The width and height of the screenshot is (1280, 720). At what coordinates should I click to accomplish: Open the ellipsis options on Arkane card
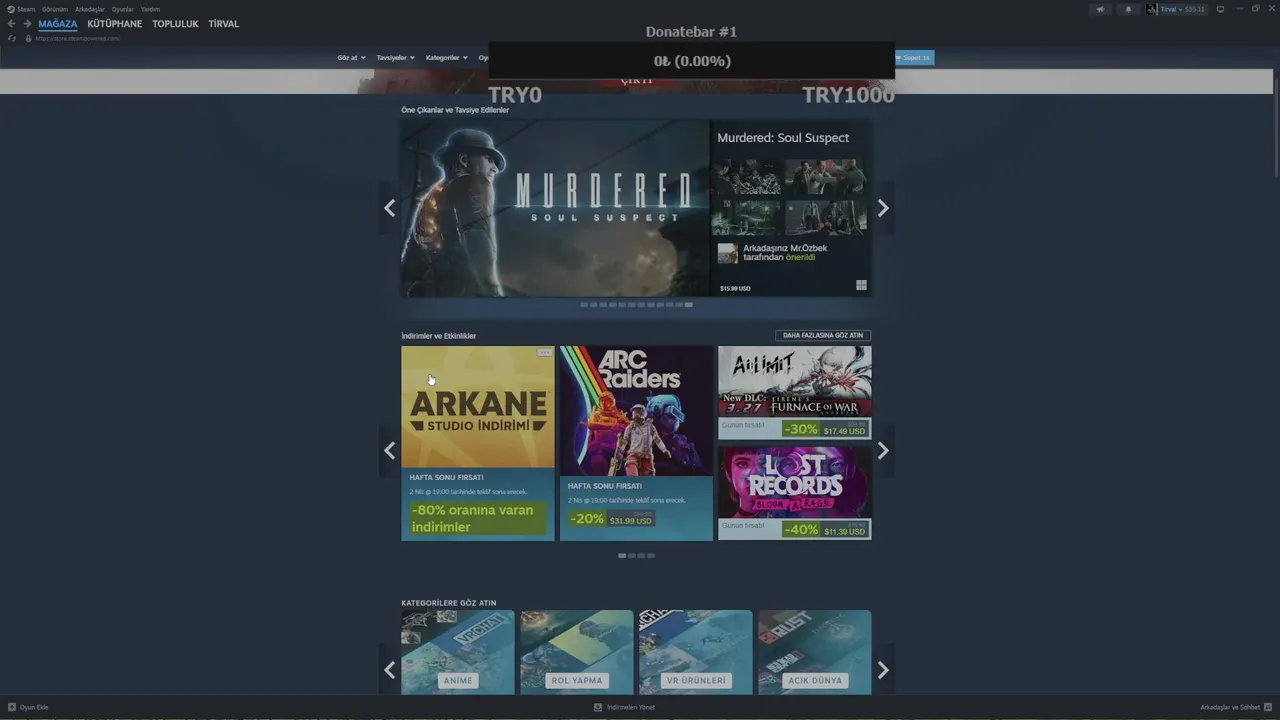click(x=544, y=353)
